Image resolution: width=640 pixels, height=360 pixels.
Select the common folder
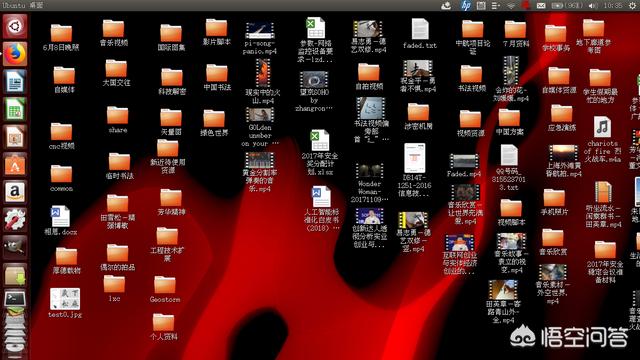[x=61, y=178]
